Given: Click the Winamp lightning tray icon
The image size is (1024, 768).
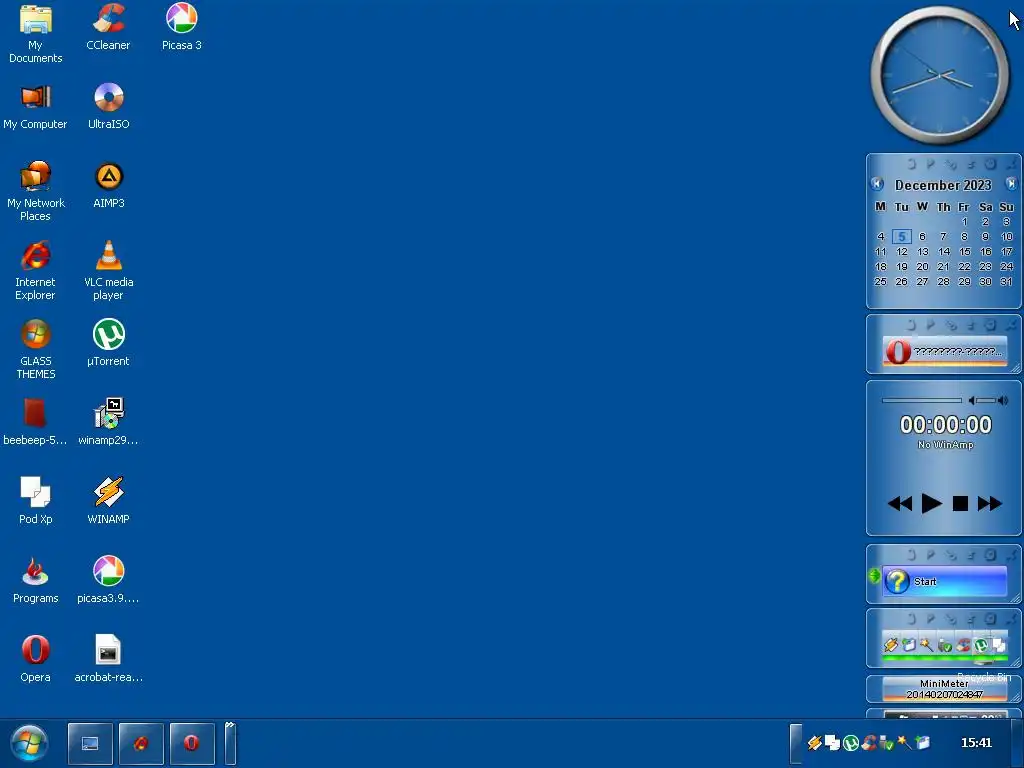Looking at the screenshot, I should point(814,743).
